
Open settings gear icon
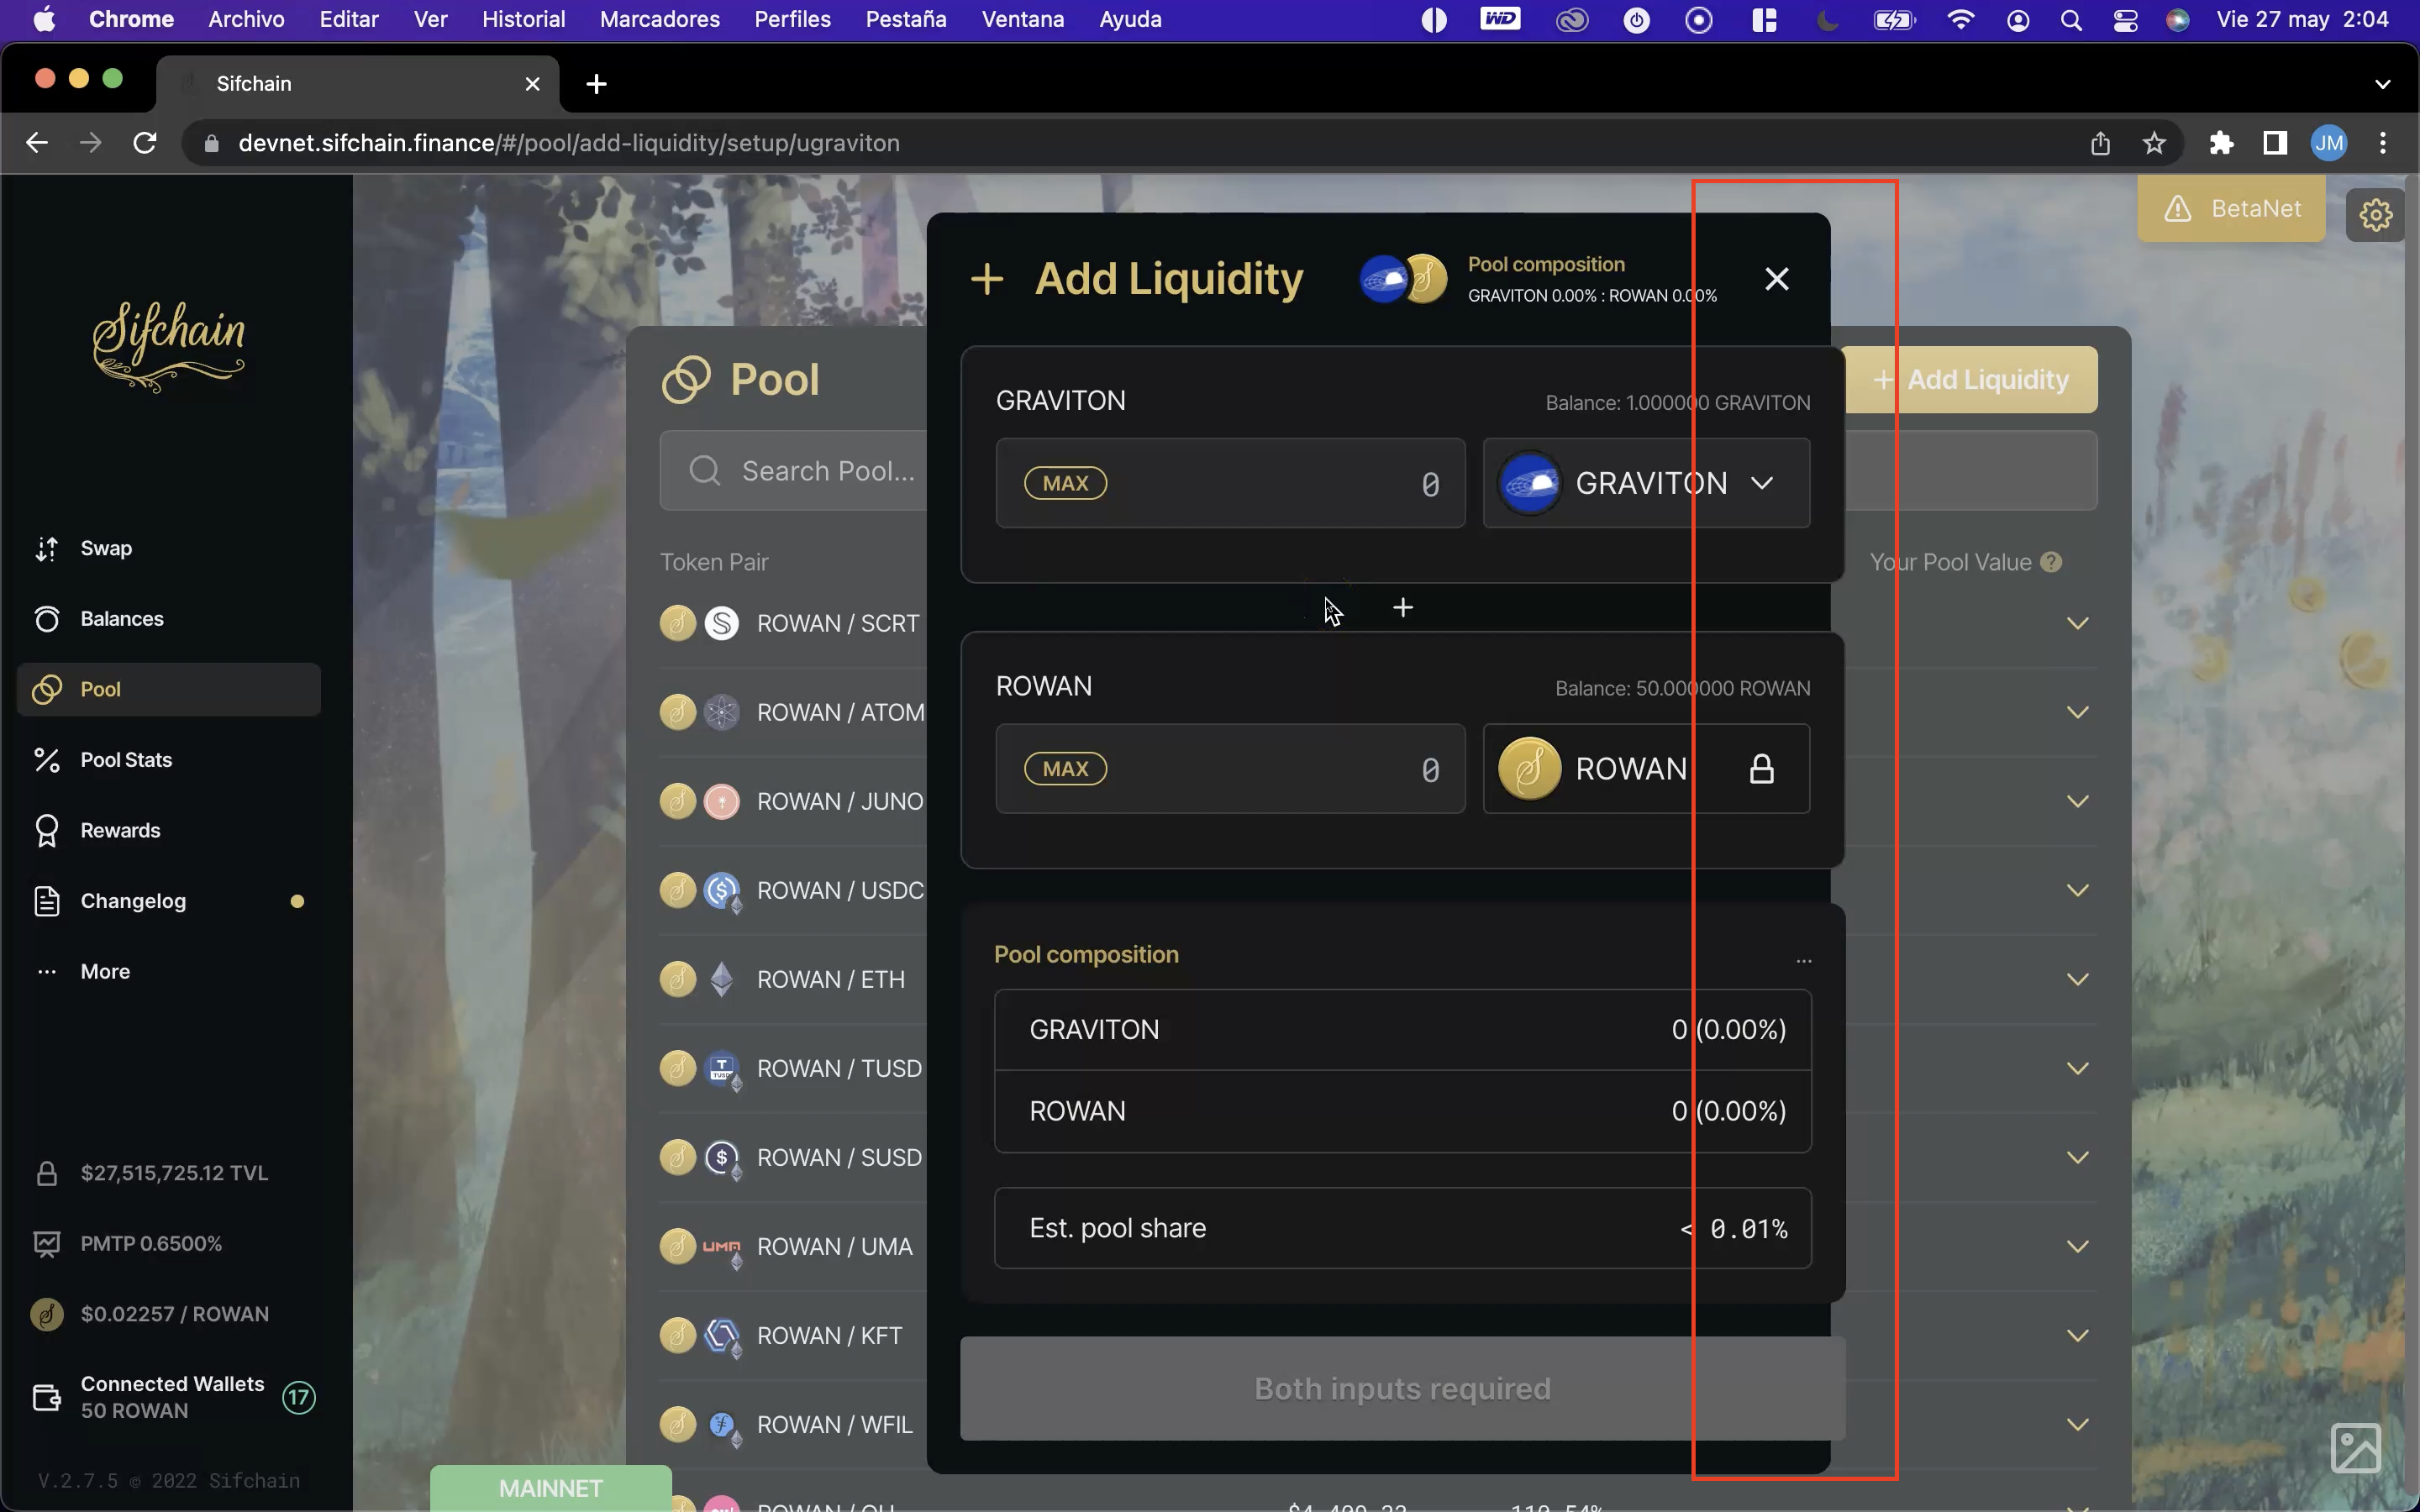pyautogui.click(x=2375, y=214)
